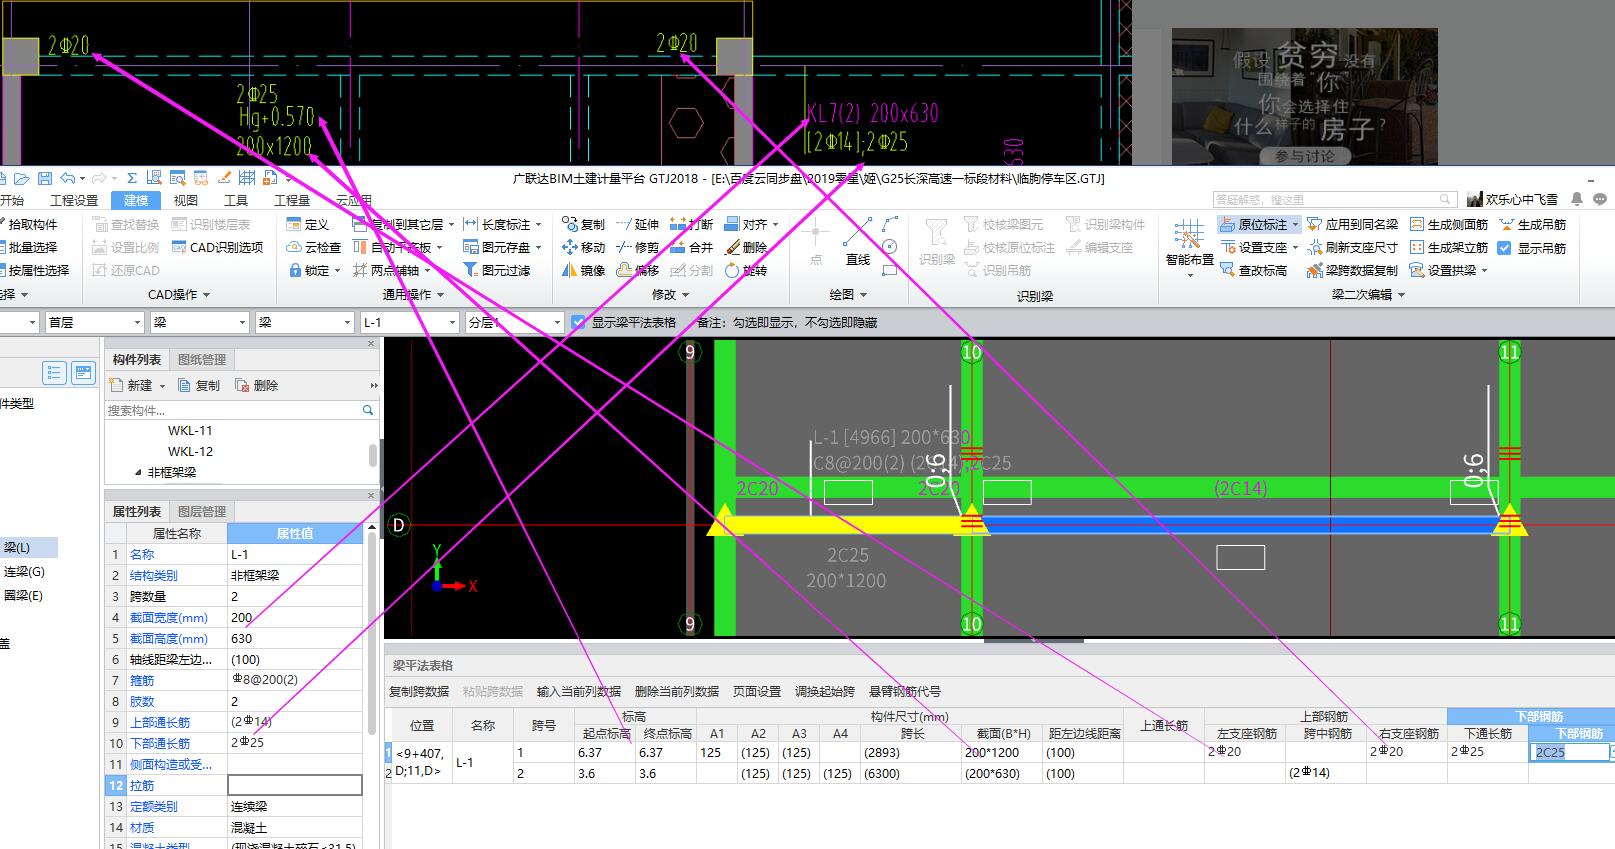Viewport: 1615px width, 849px height.
Task: Click 应用到同名梁 apply to same-name beams
Action: (1352, 224)
